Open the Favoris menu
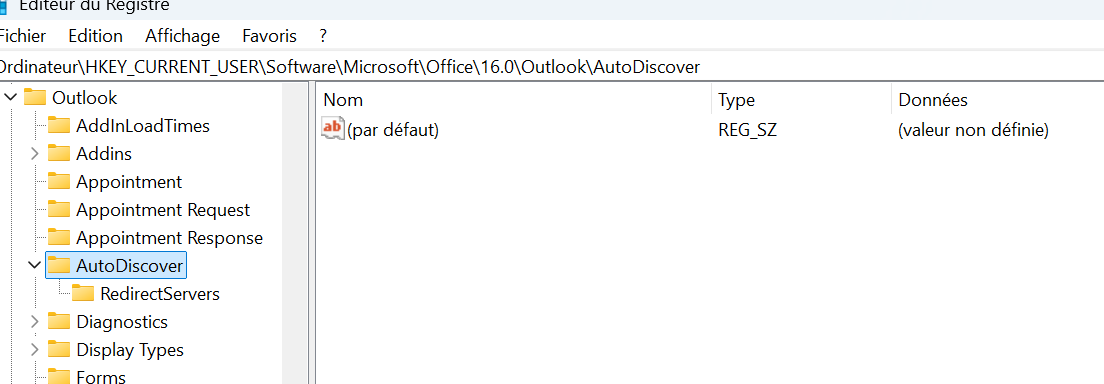The image size is (1104, 384). click(x=270, y=36)
